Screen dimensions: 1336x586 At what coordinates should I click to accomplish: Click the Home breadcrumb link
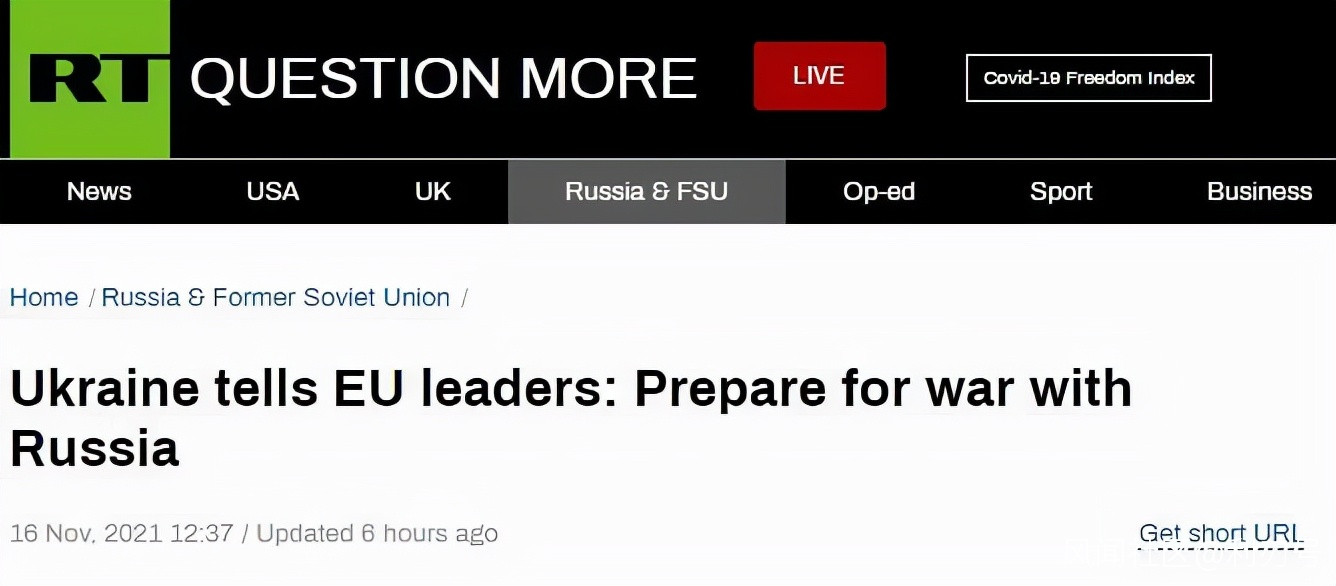[44, 297]
